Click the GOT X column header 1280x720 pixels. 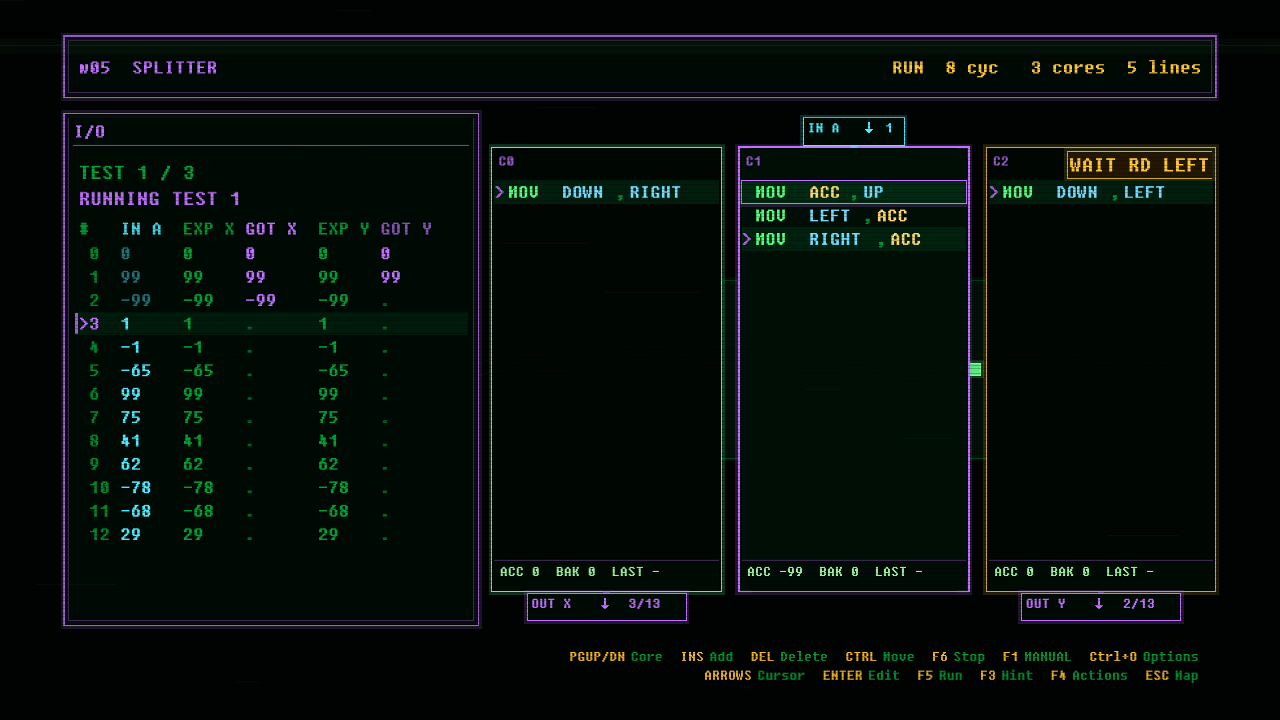click(271, 229)
